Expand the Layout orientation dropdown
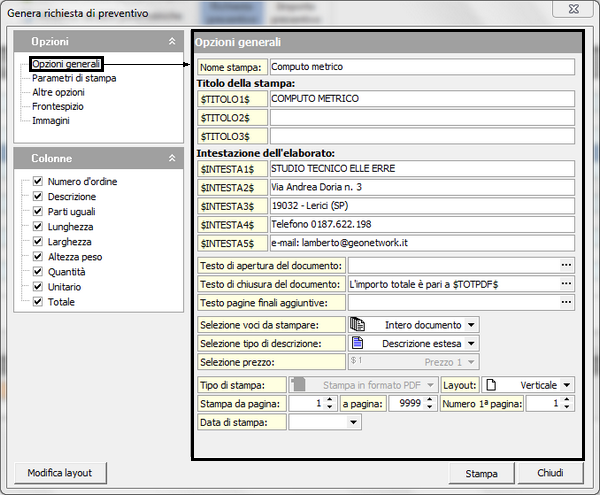 pyautogui.click(x=567, y=385)
